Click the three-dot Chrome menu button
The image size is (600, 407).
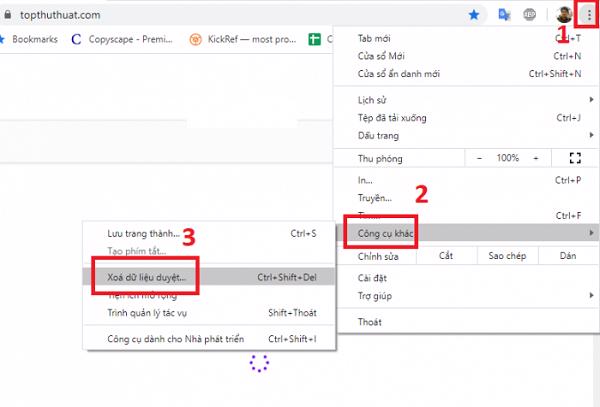click(x=587, y=15)
